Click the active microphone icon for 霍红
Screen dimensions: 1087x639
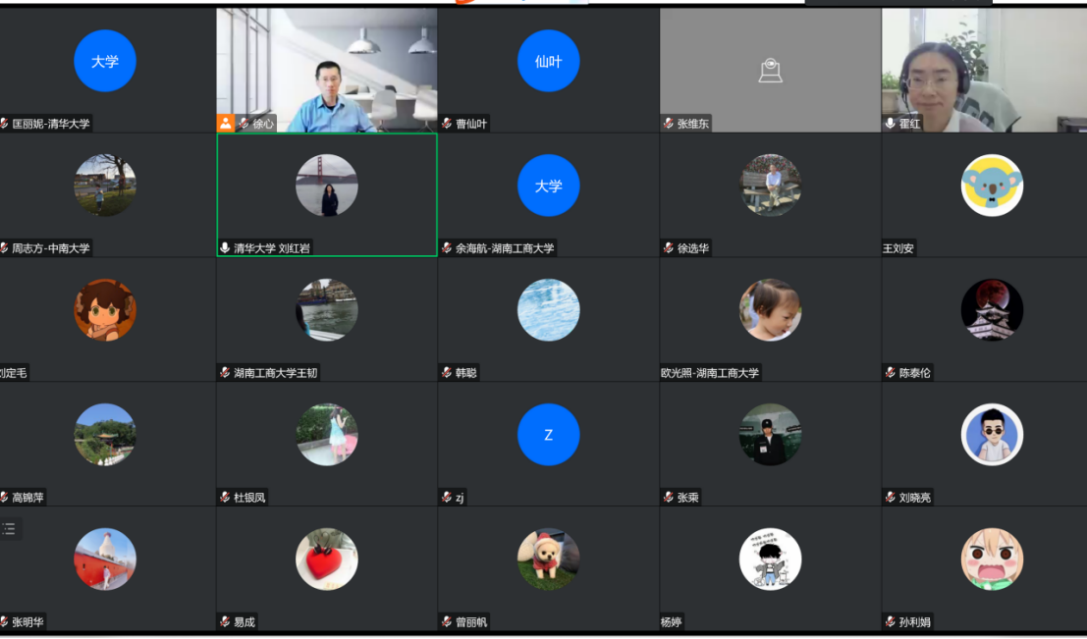pyautogui.click(x=890, y=124)
